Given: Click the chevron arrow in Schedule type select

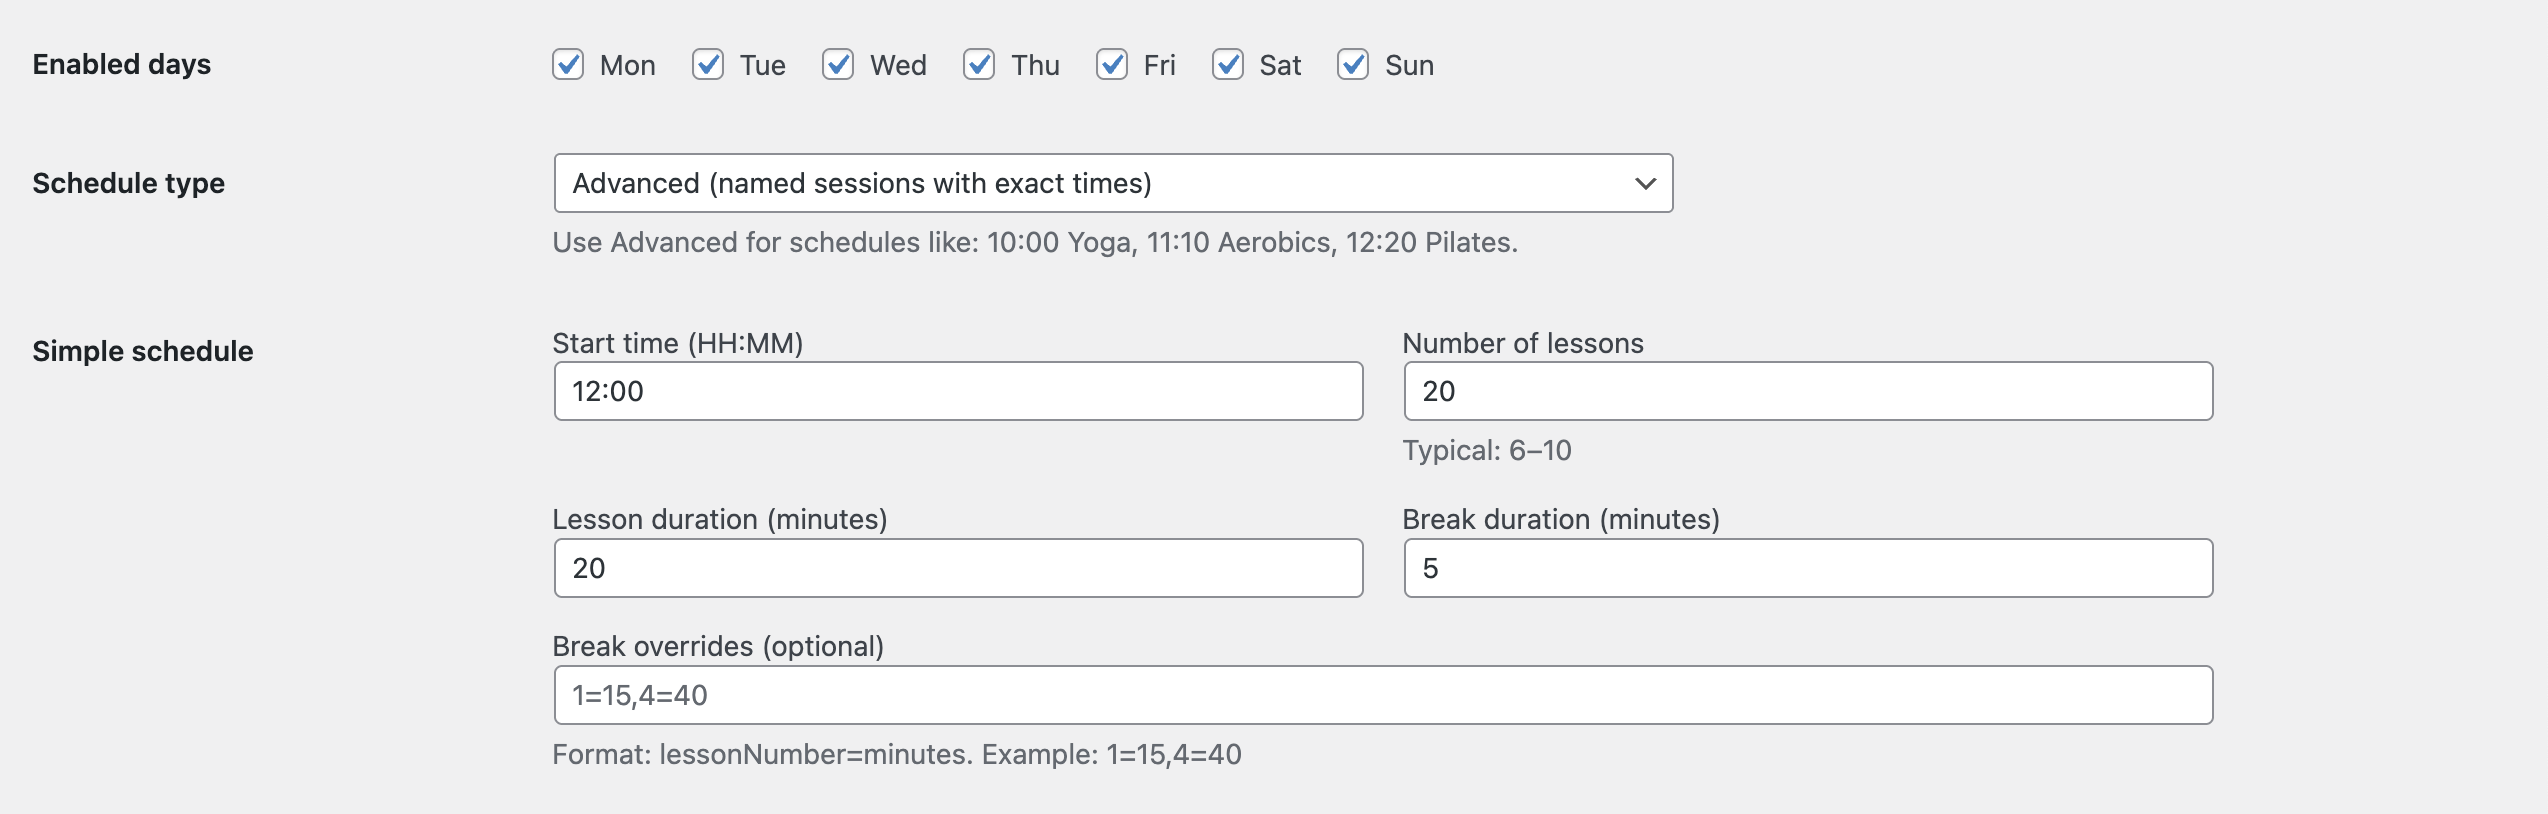Looking at the screenshot, I should (x=1645, y=183).
